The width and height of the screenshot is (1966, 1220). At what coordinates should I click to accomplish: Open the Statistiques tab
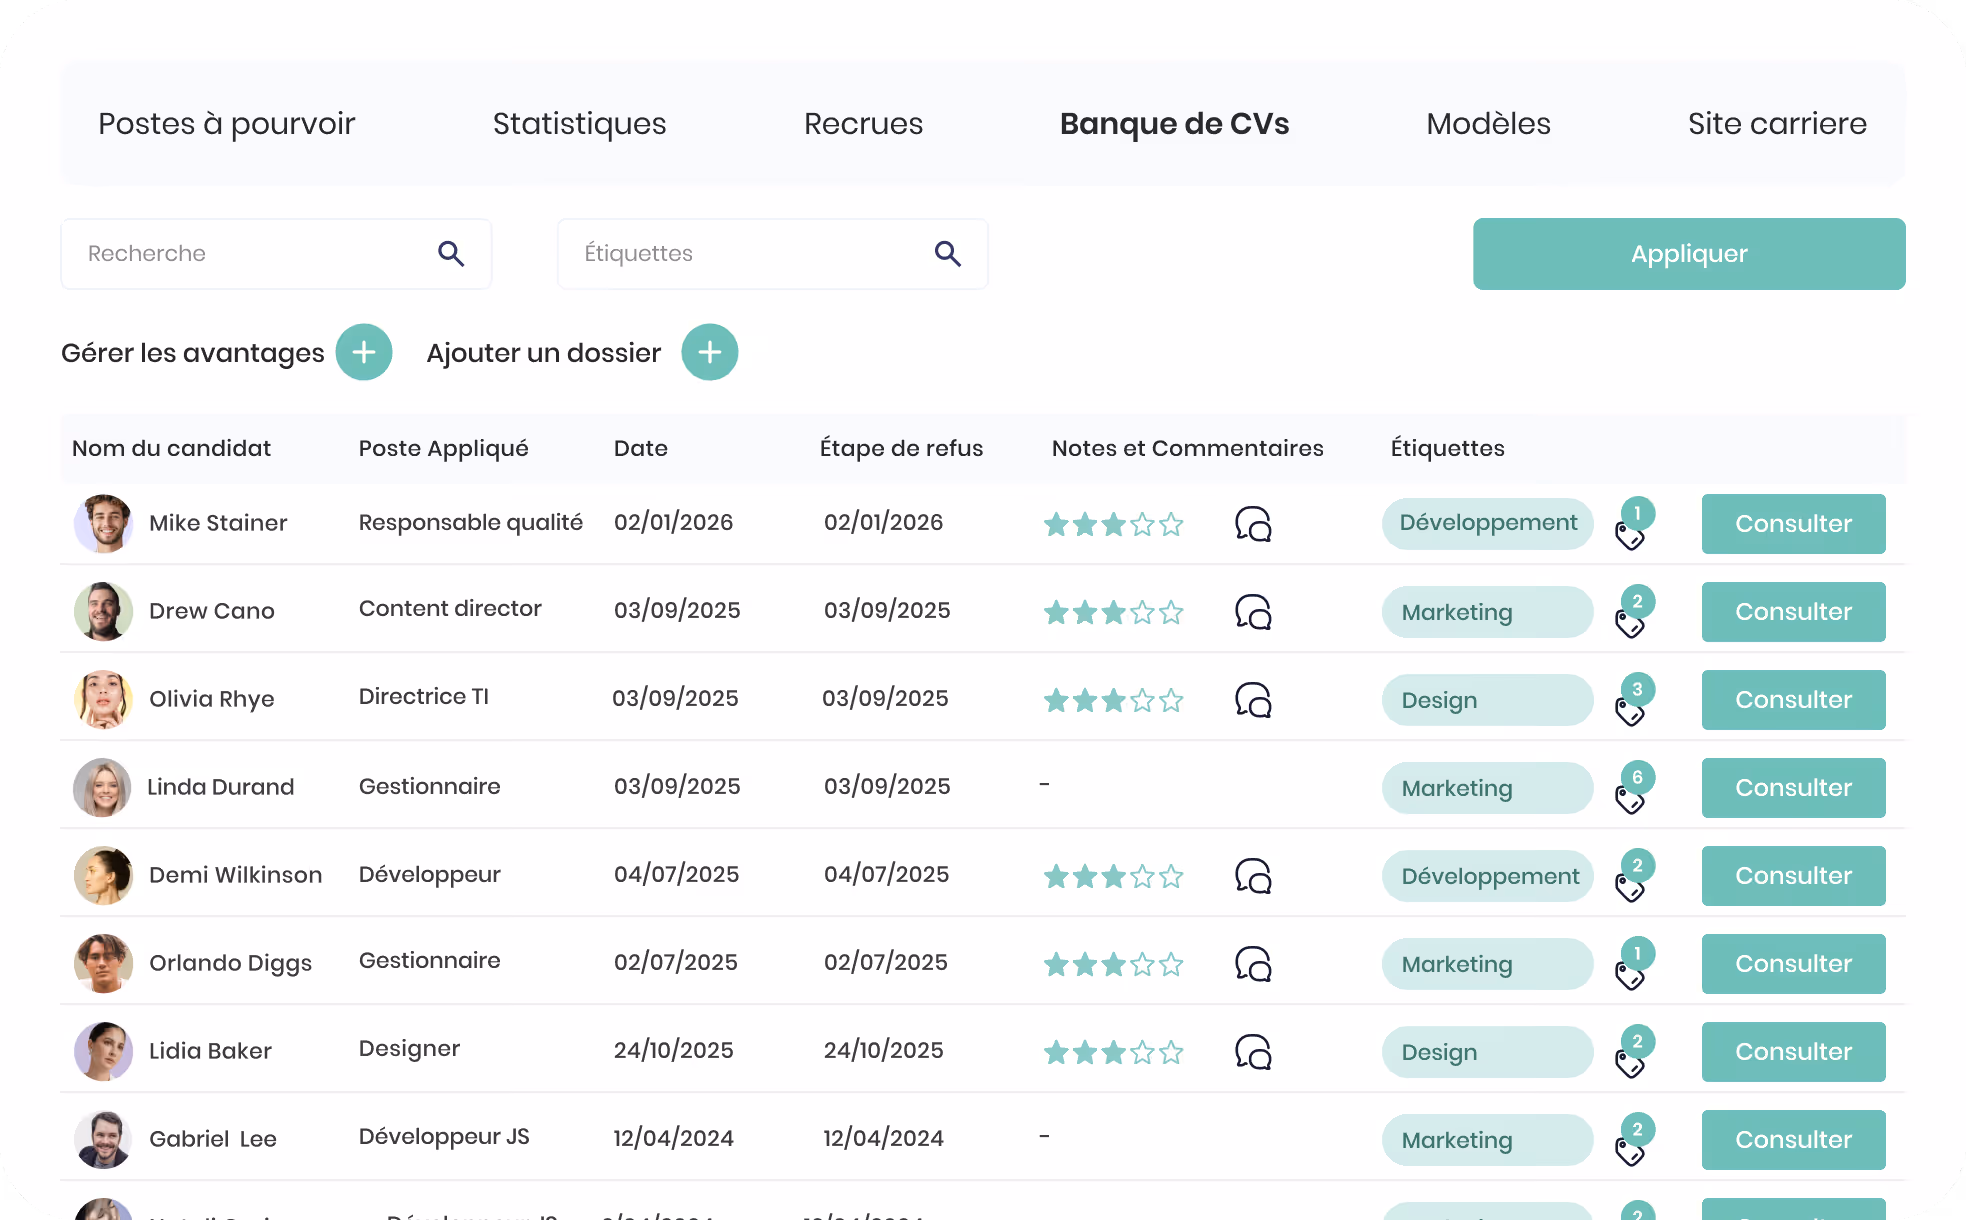[580, 124]
